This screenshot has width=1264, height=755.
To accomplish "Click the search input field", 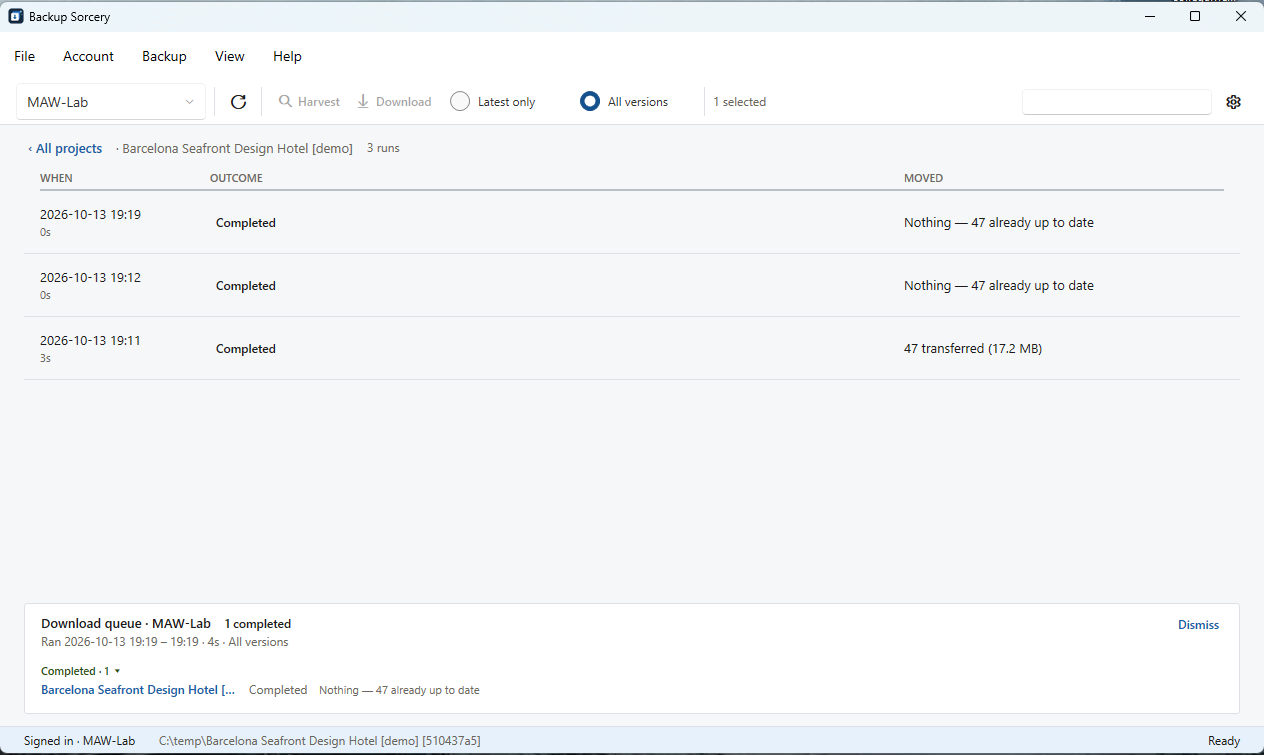I will (x=1117, y=102).
